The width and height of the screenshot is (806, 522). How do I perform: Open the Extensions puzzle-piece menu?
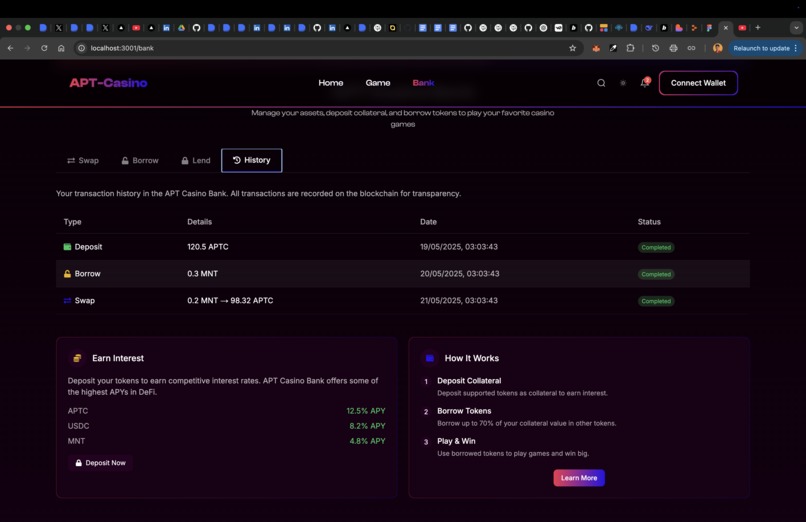pyautogui.click(x=630, y=48)
